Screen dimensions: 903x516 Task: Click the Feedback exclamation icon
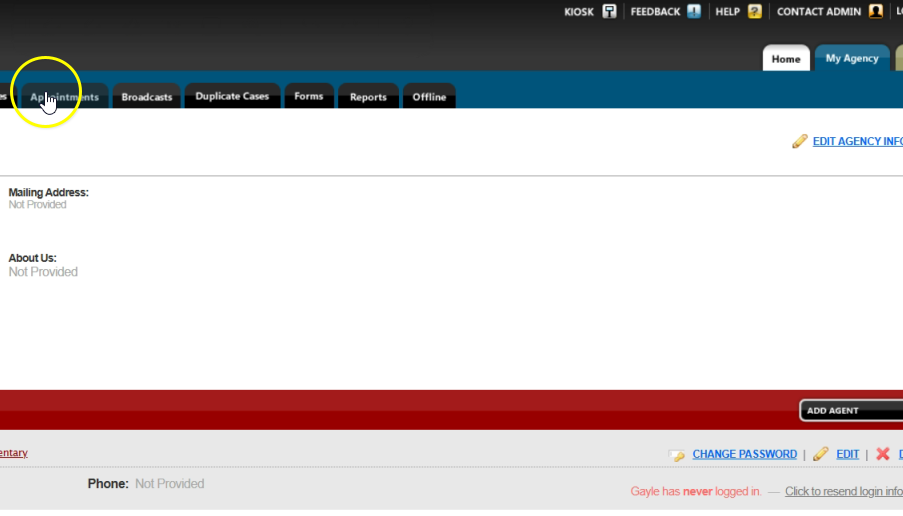[694, 11]
